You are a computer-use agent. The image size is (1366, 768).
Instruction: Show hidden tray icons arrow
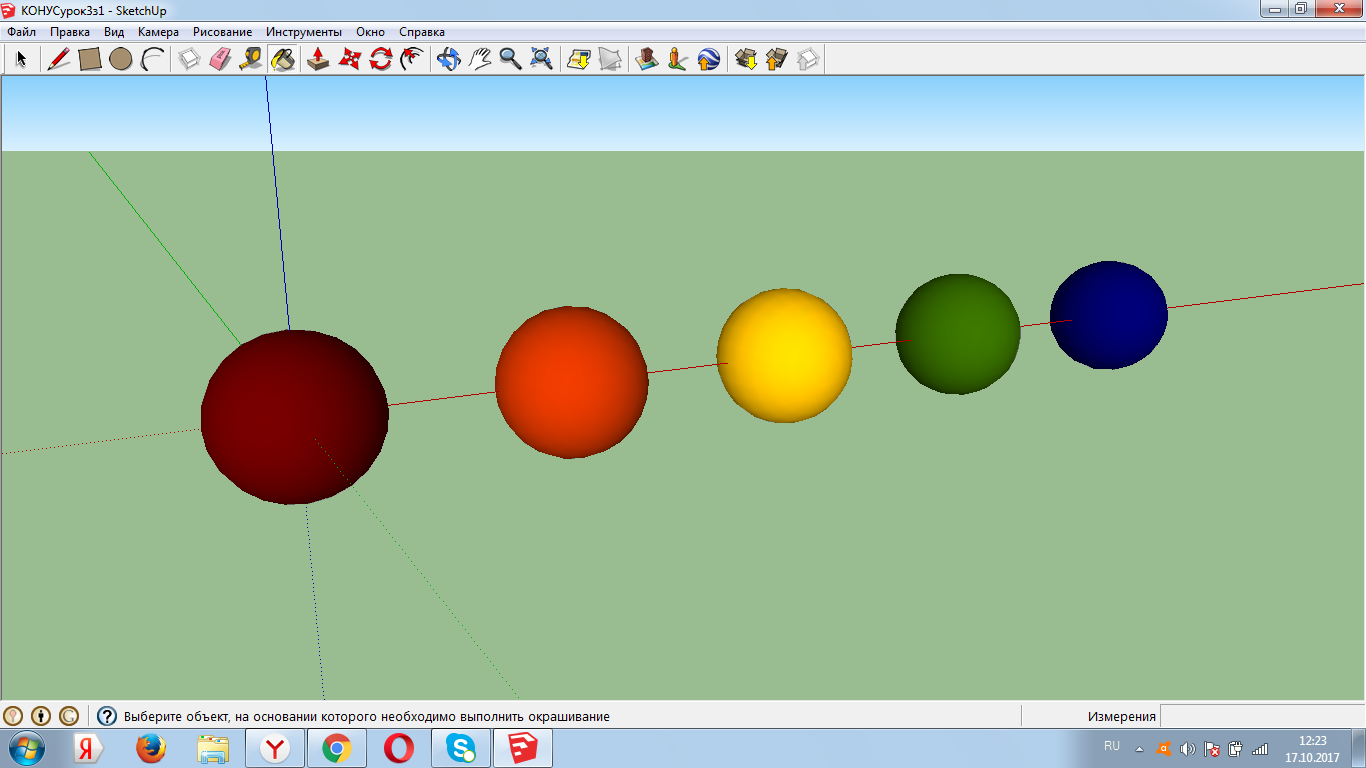tap(1139, 748)
